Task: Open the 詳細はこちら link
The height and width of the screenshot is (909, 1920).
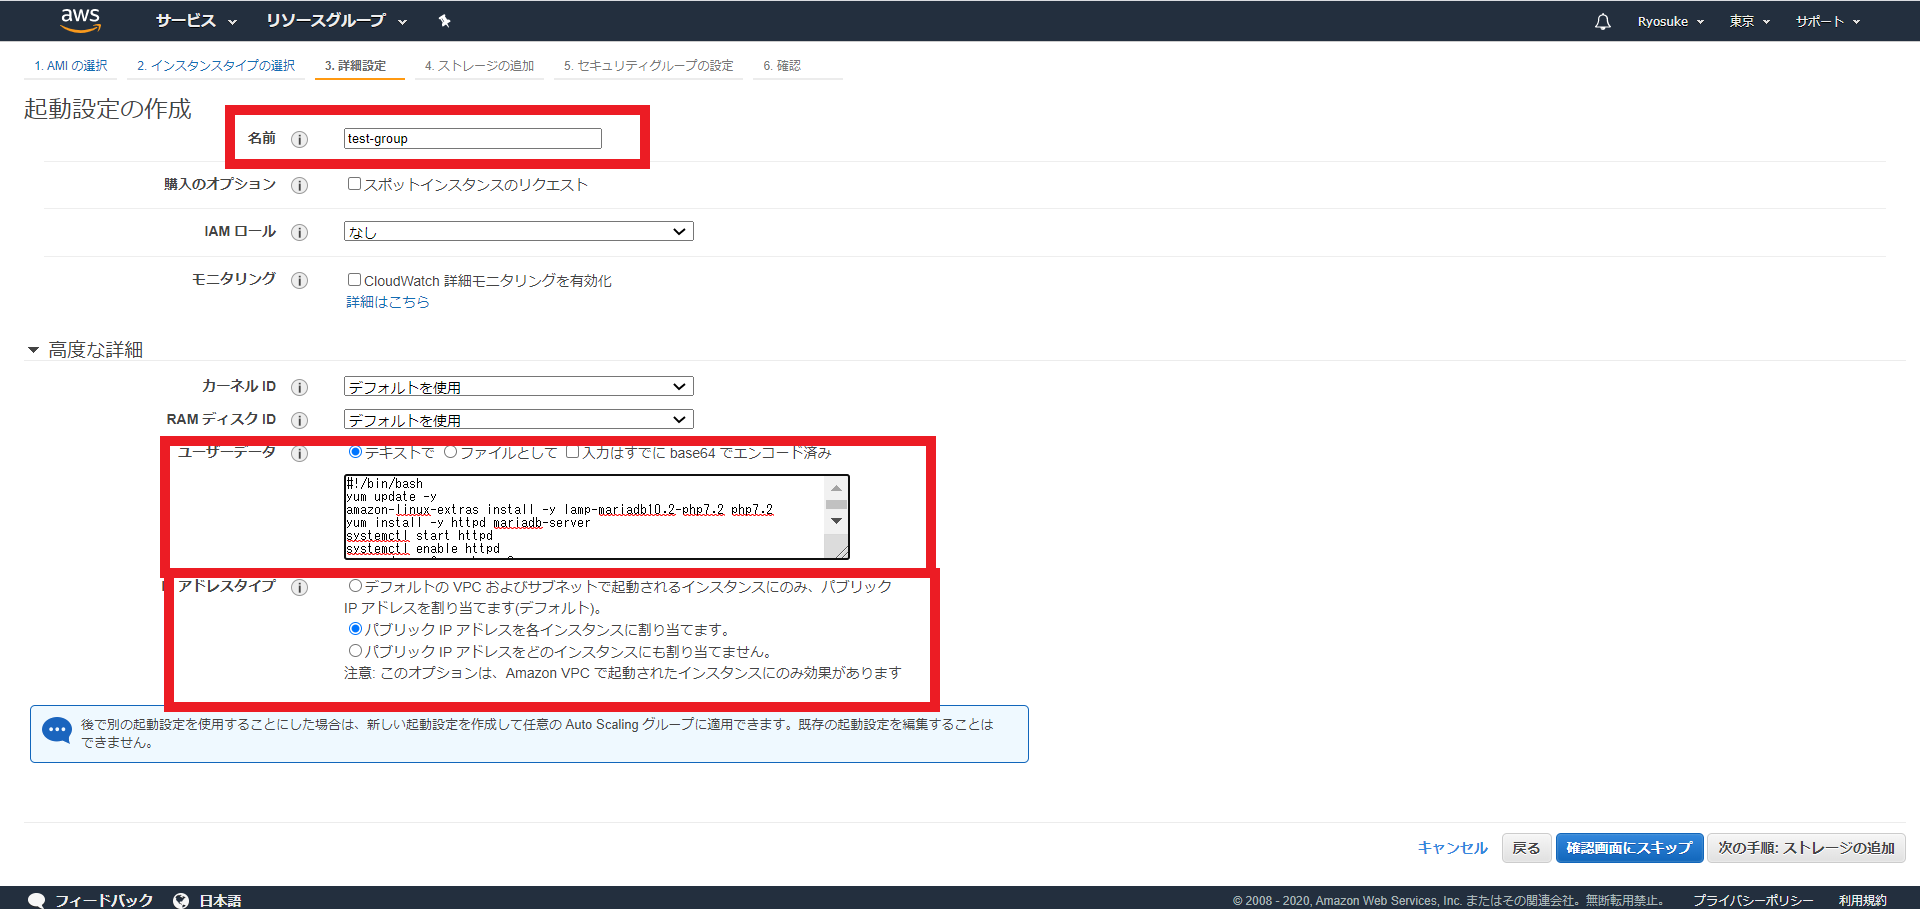Action: click(x=388, y=302)
